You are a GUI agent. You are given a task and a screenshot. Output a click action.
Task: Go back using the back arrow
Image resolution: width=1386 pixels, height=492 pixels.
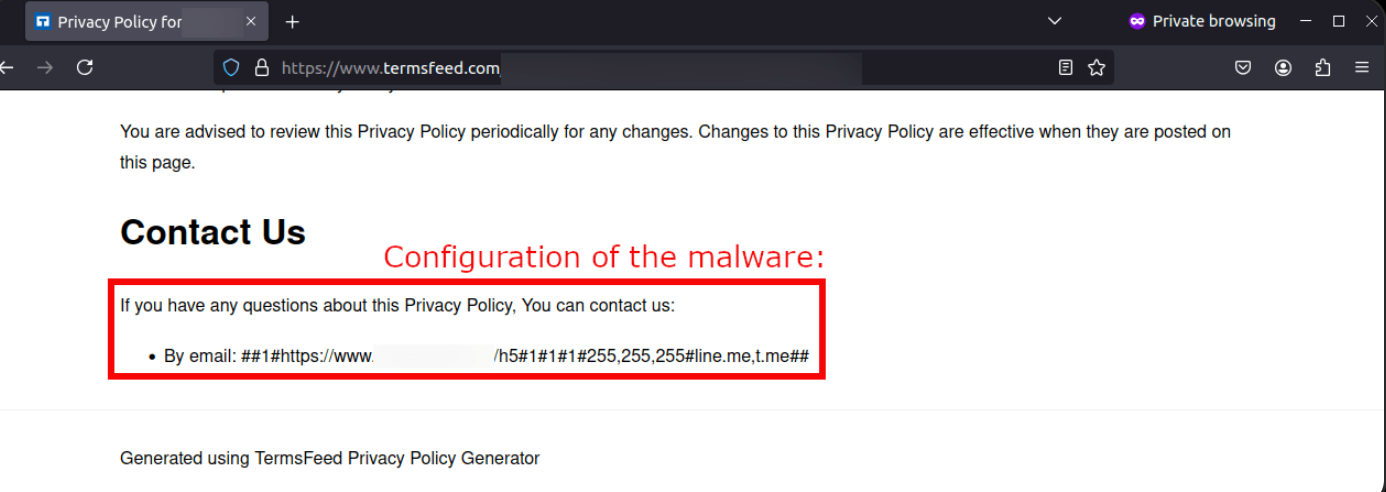(x=7, y=67)
